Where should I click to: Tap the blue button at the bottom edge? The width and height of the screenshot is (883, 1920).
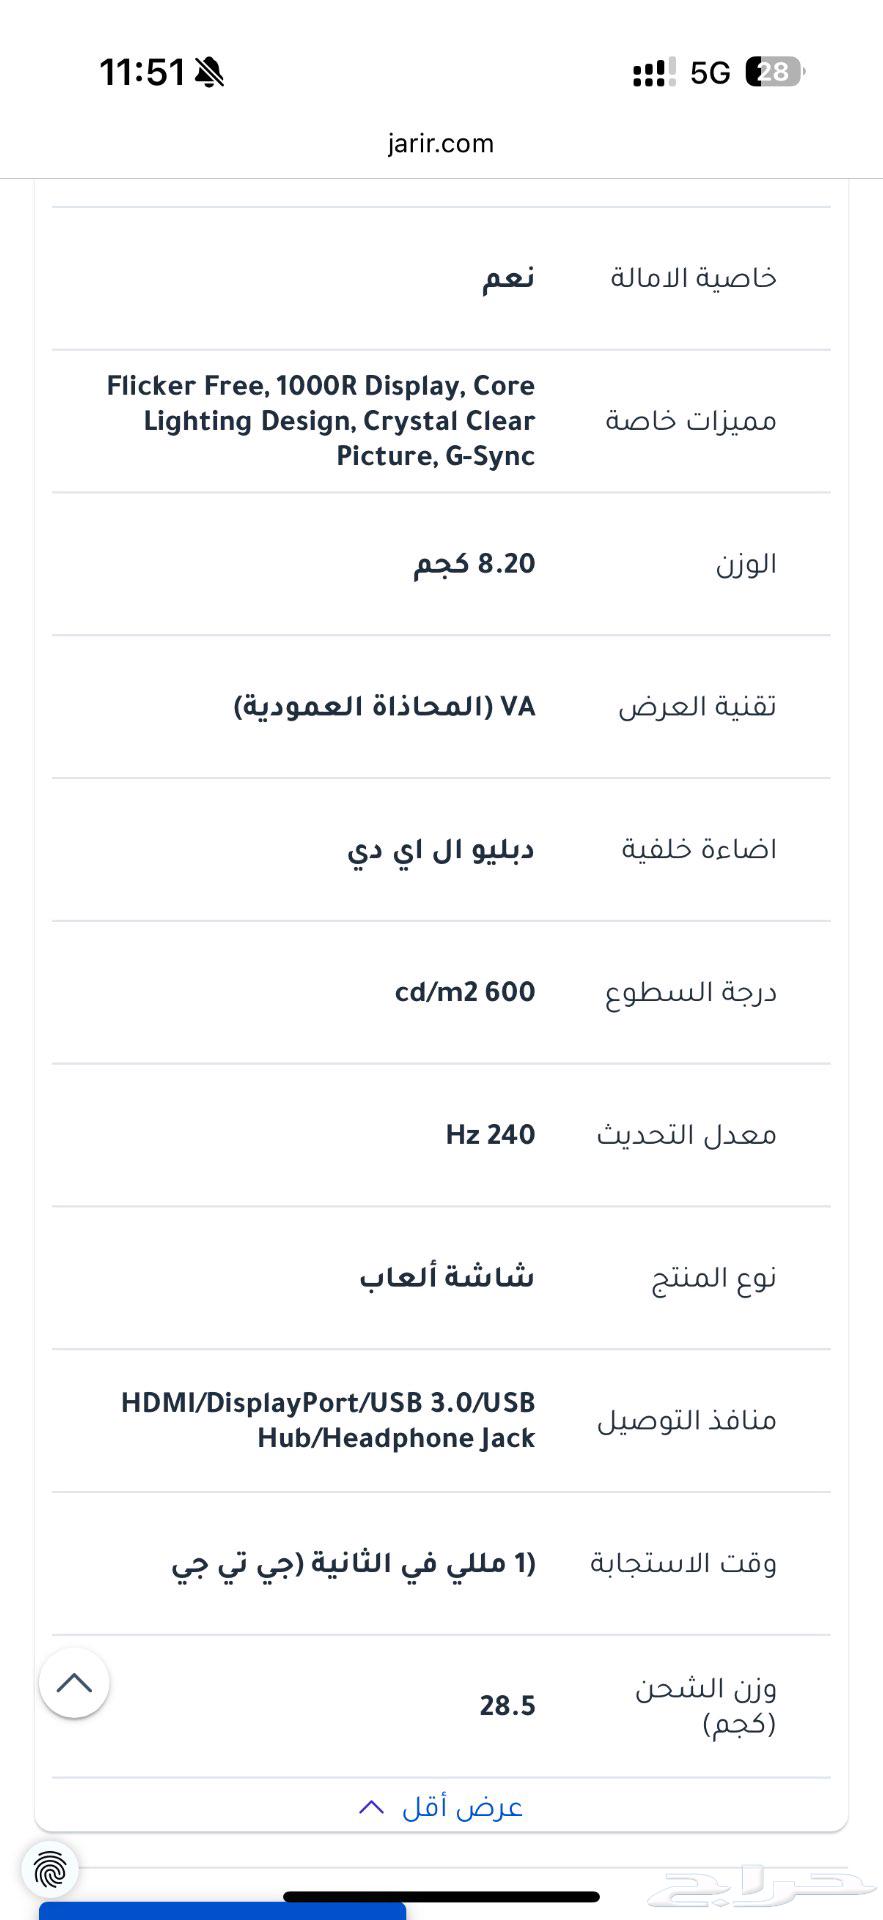pyautogui.click(x=222, y=1911)
